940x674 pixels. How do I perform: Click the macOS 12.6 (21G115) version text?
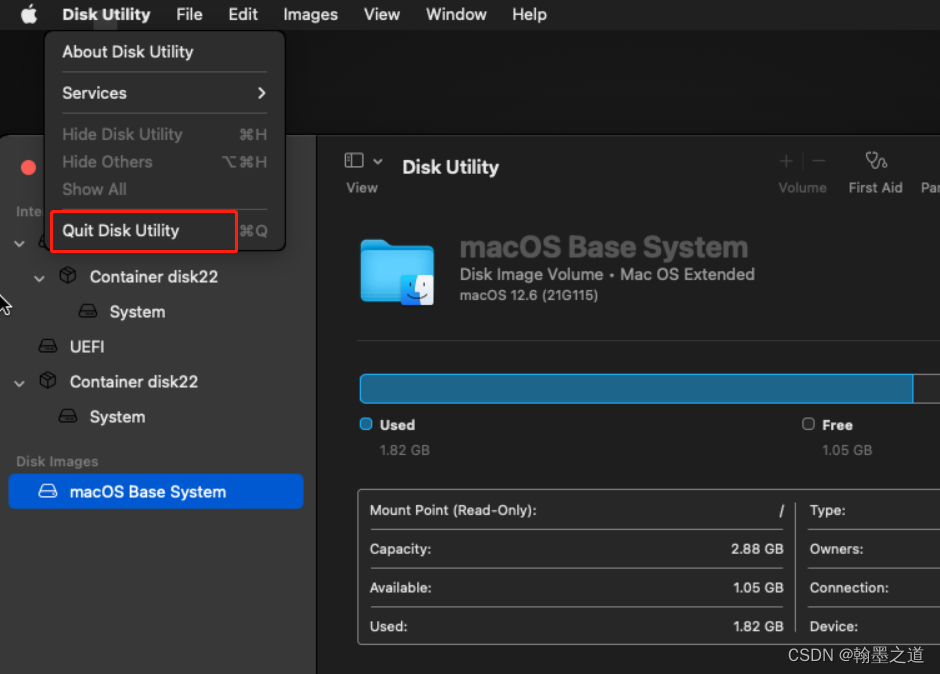(x=529, y=295)
